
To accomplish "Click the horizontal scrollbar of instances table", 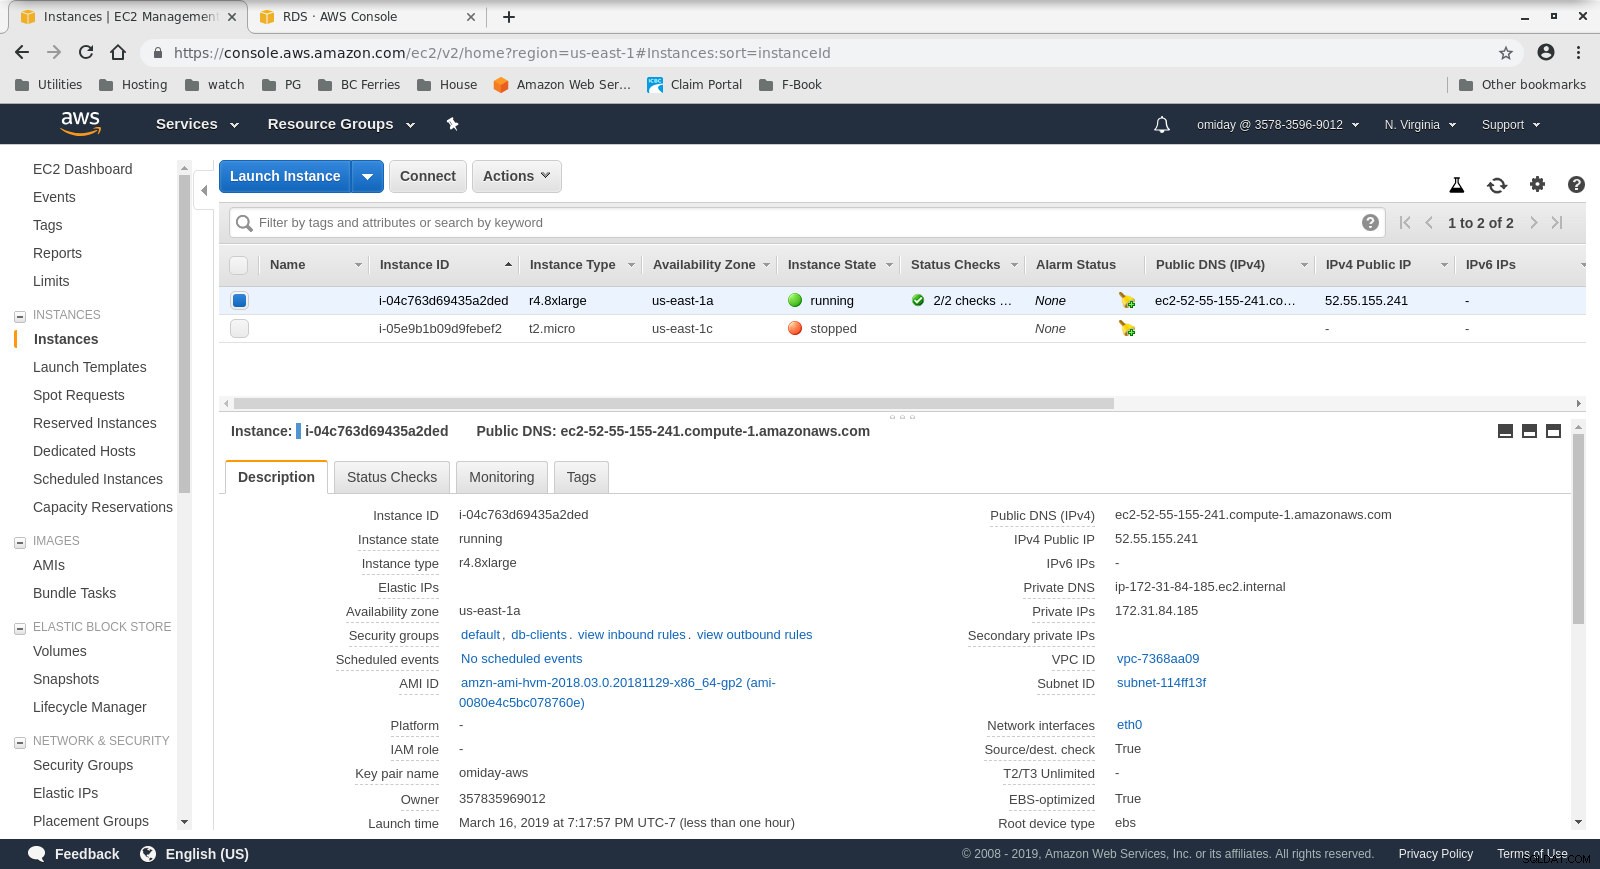I will (673, 404).
